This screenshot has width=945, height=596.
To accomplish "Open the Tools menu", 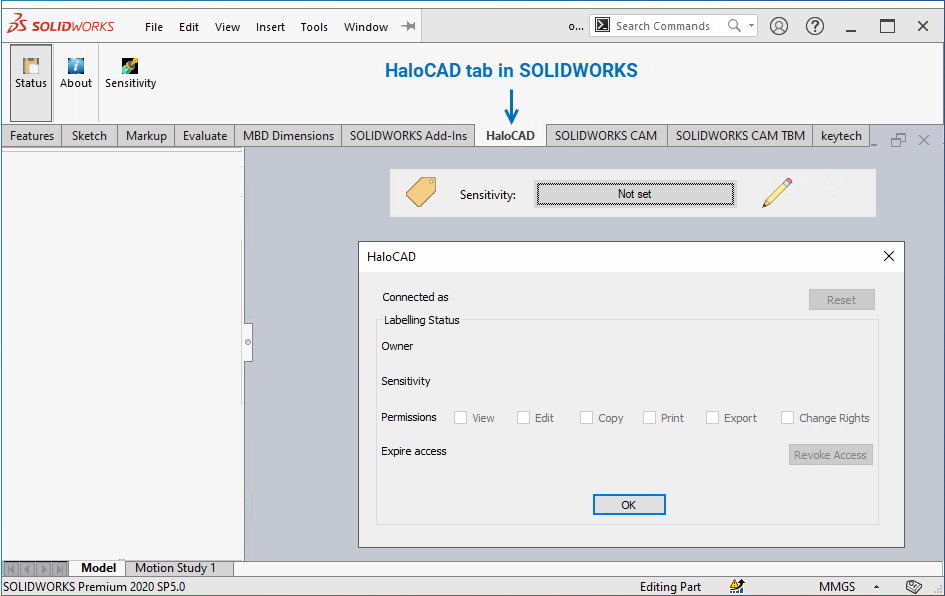I will 314,27.
